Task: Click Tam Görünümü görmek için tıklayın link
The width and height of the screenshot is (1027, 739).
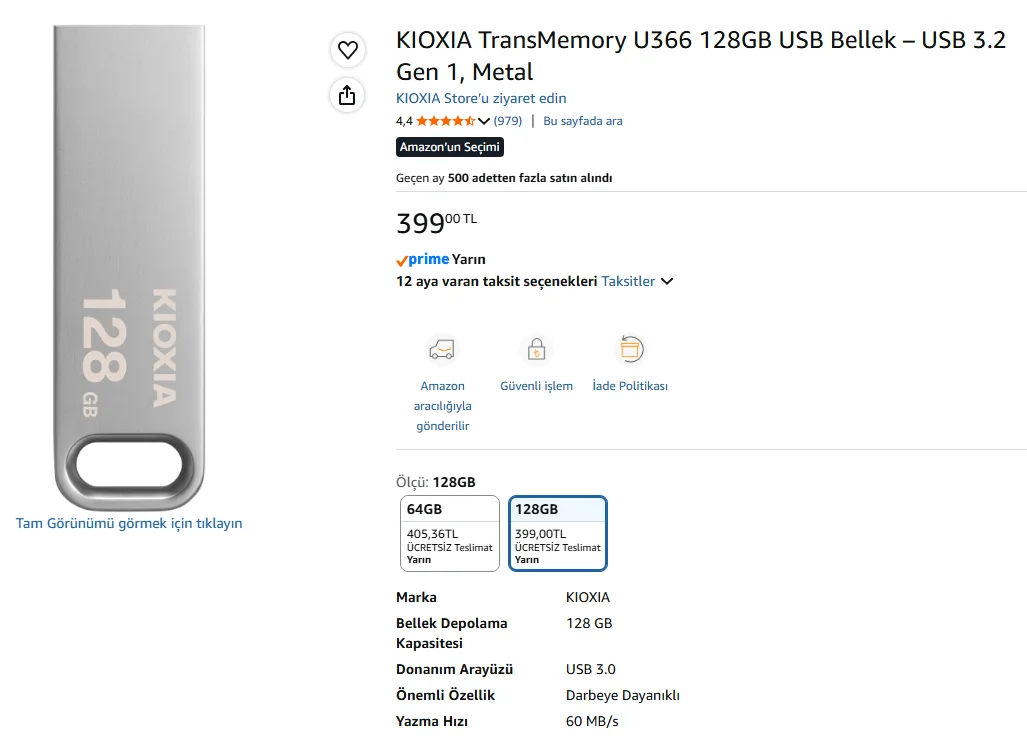Action: click(129, 523)
